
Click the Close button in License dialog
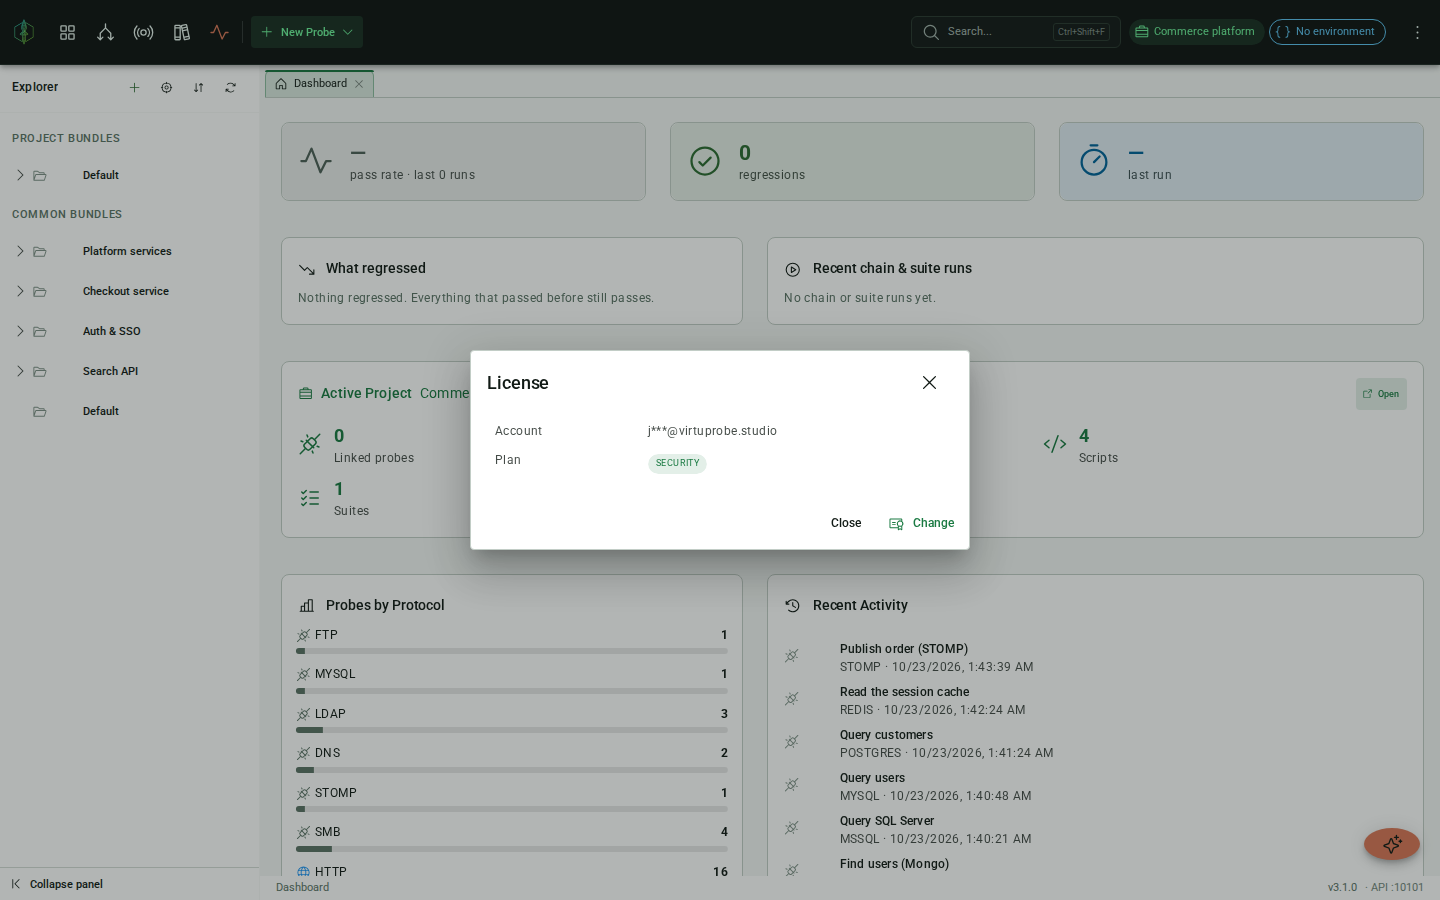(x=846, y=523)
